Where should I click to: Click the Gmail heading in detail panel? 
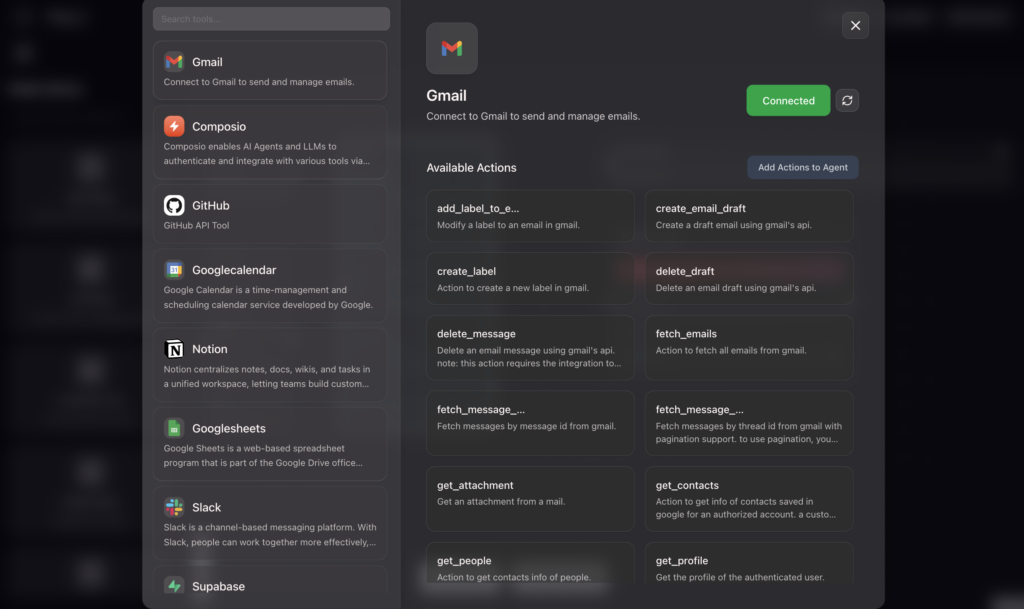(446, 95)
